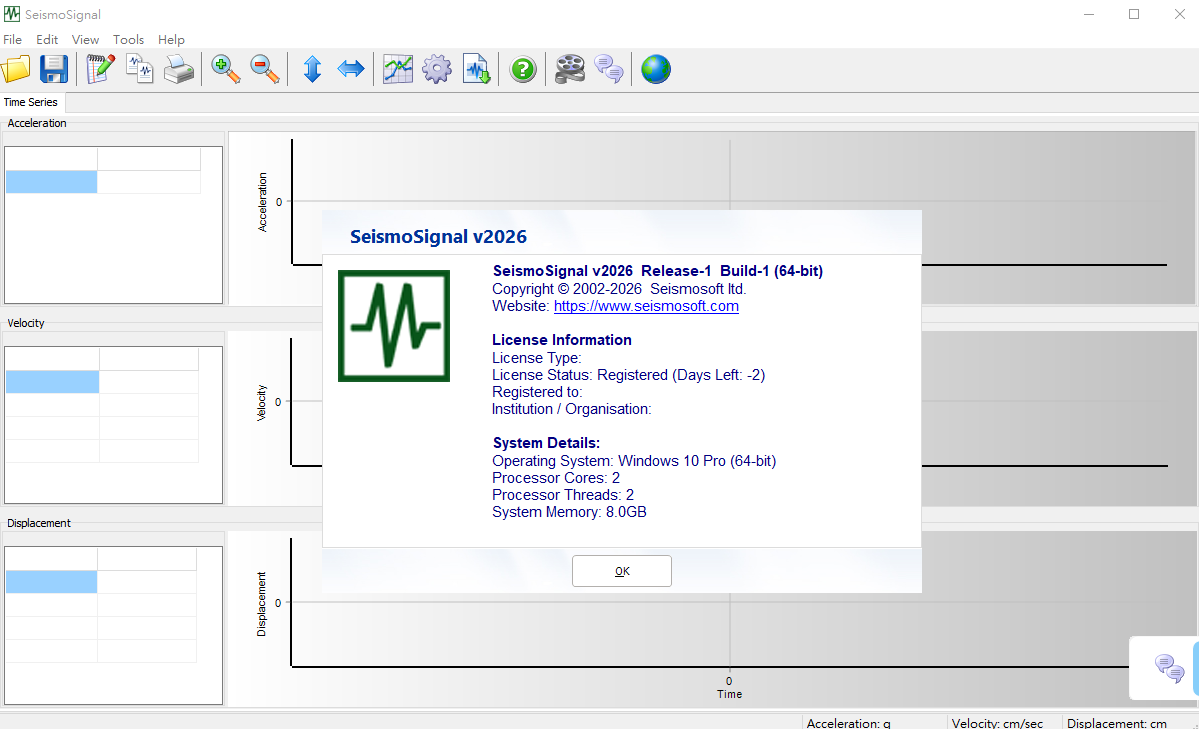This screenshot has width=1199, height=729.
Task: Click the Copyright Seismosoft ltd. line
Action: (619, 289)
